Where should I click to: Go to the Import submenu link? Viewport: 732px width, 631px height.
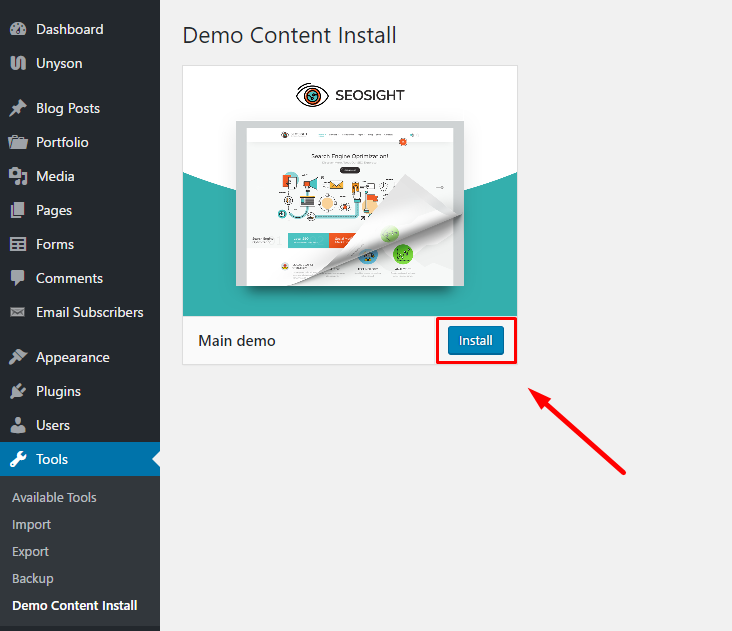31,524
